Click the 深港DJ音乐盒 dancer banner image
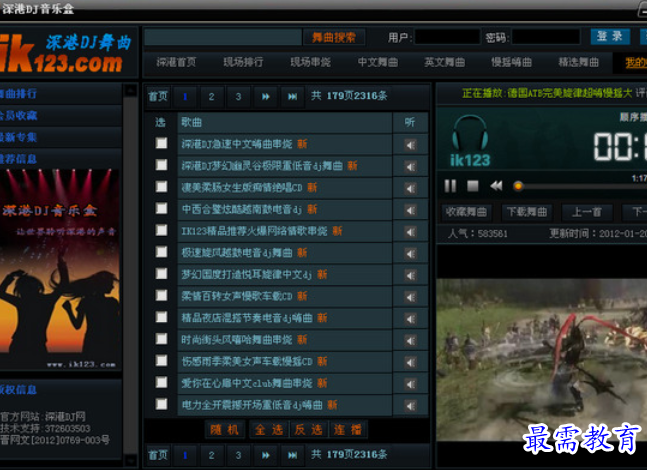 61,270
